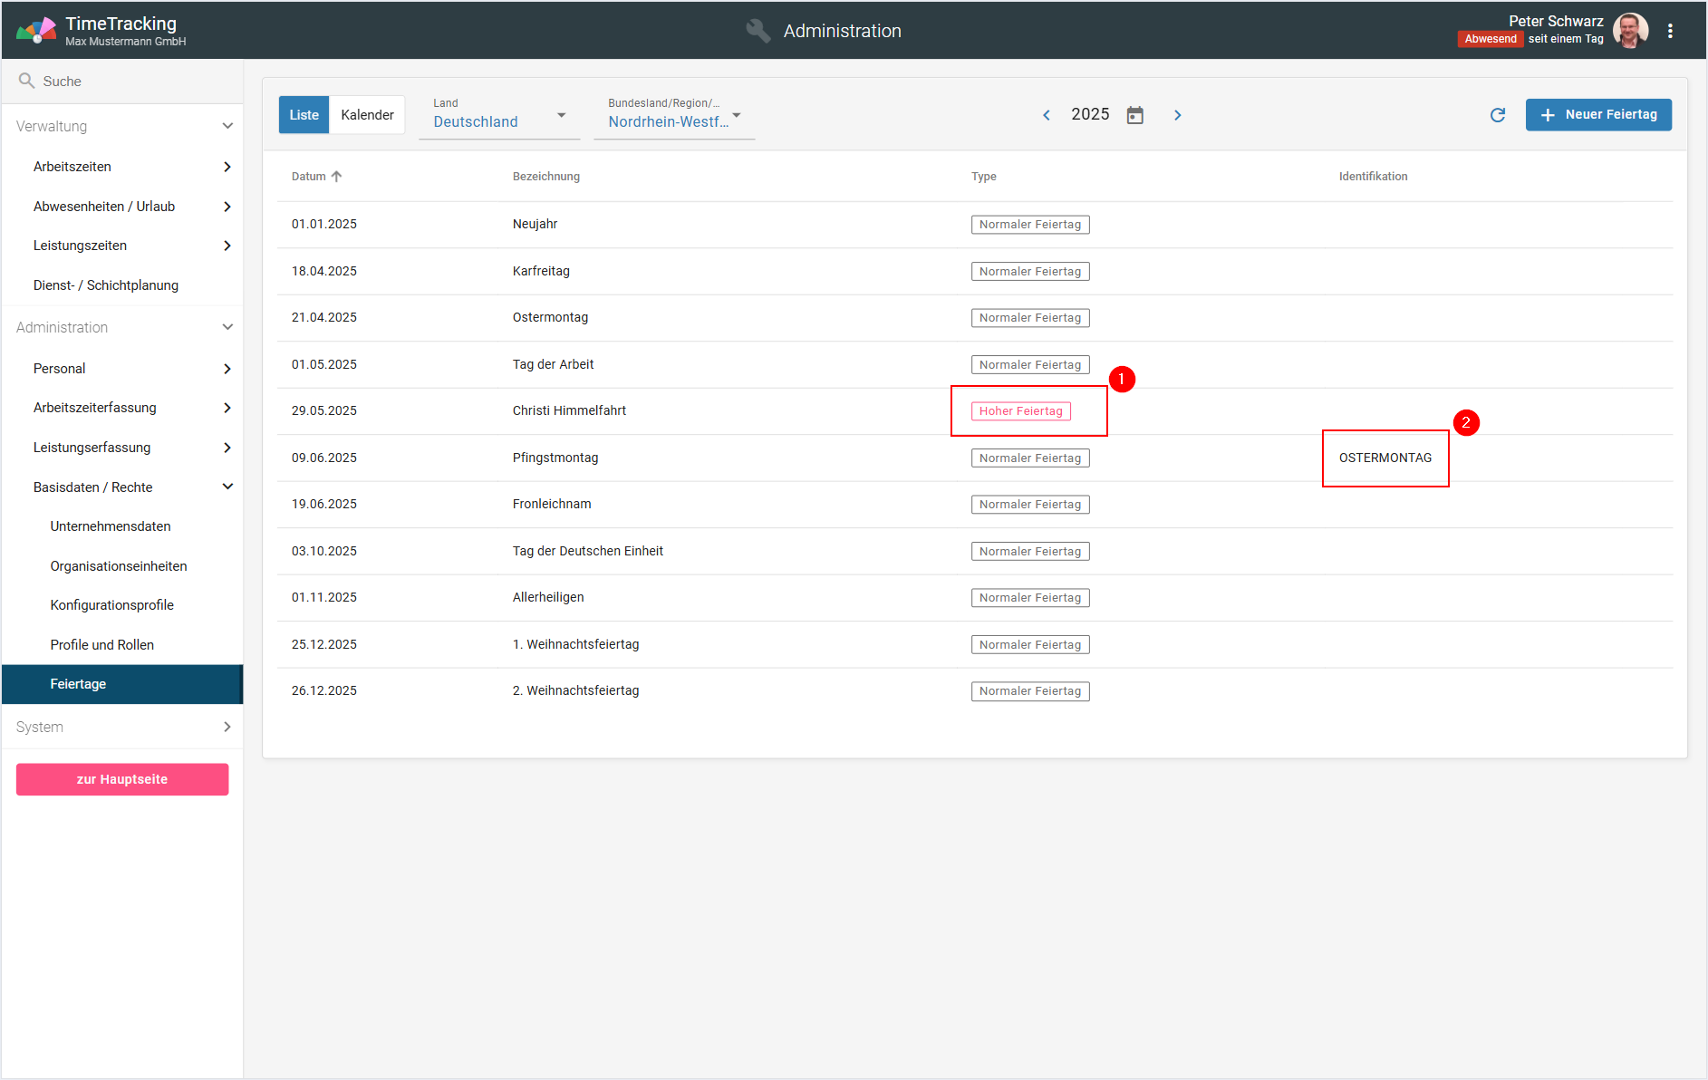The height and width of the screenshot is (1080, 1708).
Task: Open the calendar year picker icon
Action: point(1135,115)
